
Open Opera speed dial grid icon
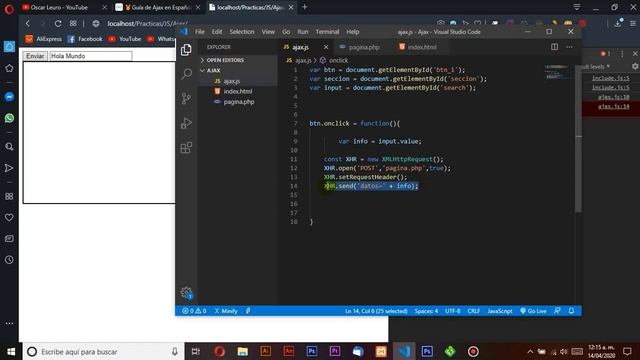click(73, 24)
